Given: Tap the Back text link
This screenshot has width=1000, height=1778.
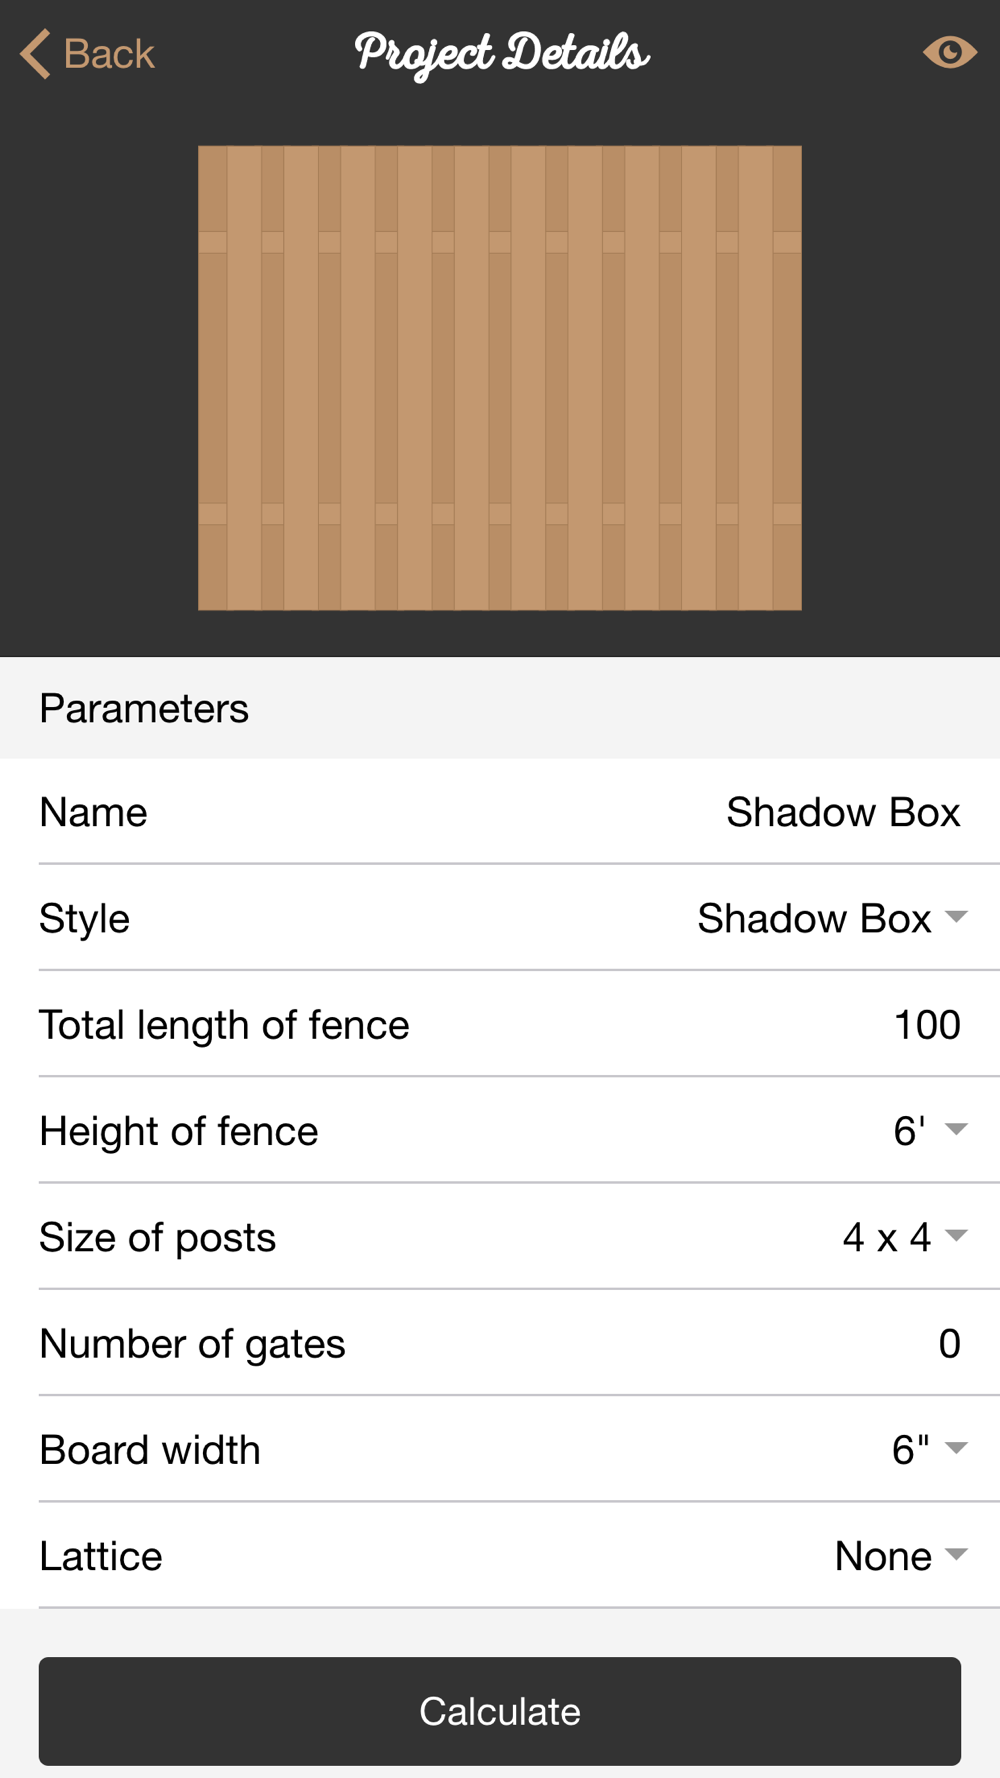Looking at the screenshot, I should [x=109, y=54].
